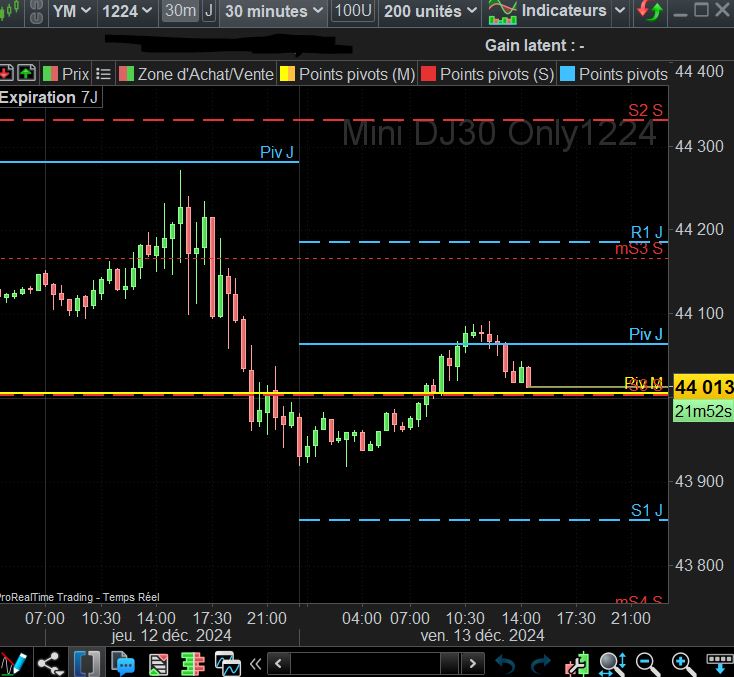Select the 100U units shortcut
The width and height of the screenshot is (734, 677).
point(353,10)
